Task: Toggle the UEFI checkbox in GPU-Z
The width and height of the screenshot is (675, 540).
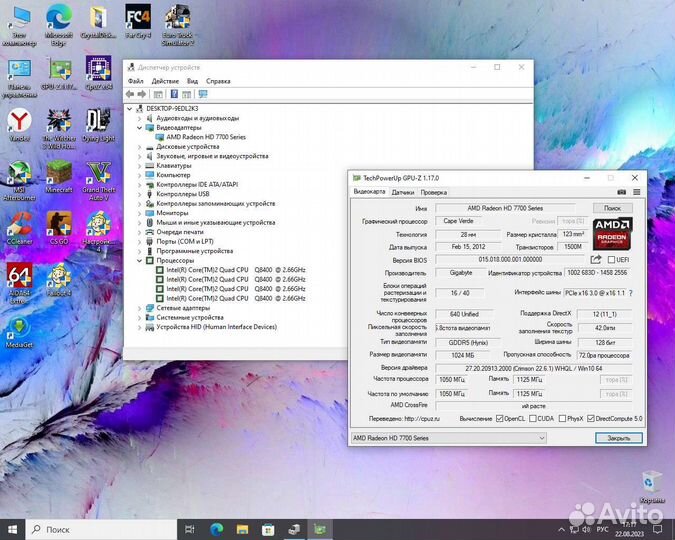Action: 611,260
